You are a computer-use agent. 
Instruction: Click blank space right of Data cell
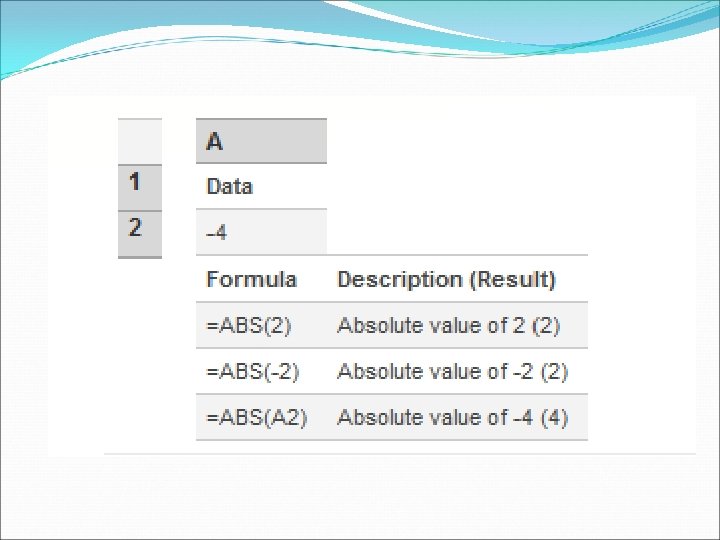[x=457, y=186]
